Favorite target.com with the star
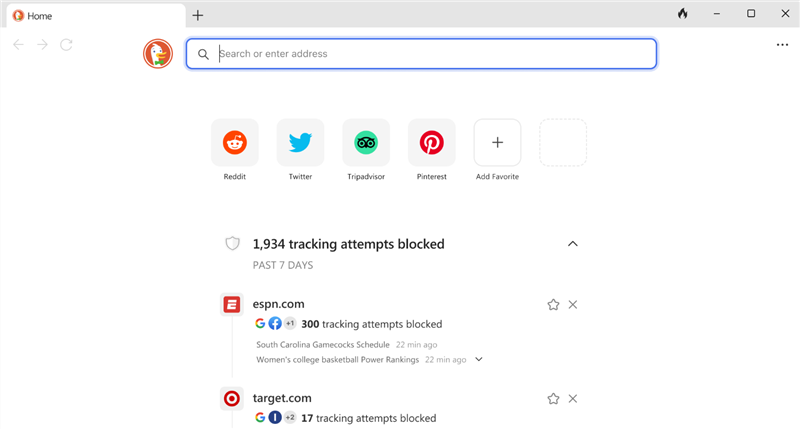The image size is (800, 429). click(x=553, y=398)
